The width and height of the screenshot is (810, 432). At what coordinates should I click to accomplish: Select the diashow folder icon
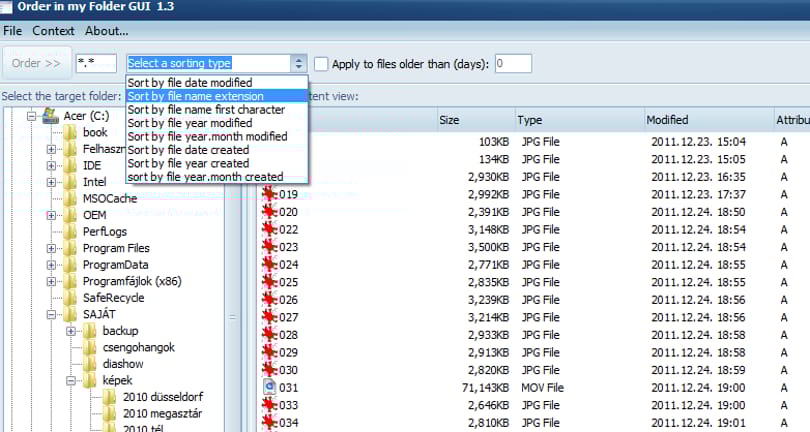click(x=89, y=364)
